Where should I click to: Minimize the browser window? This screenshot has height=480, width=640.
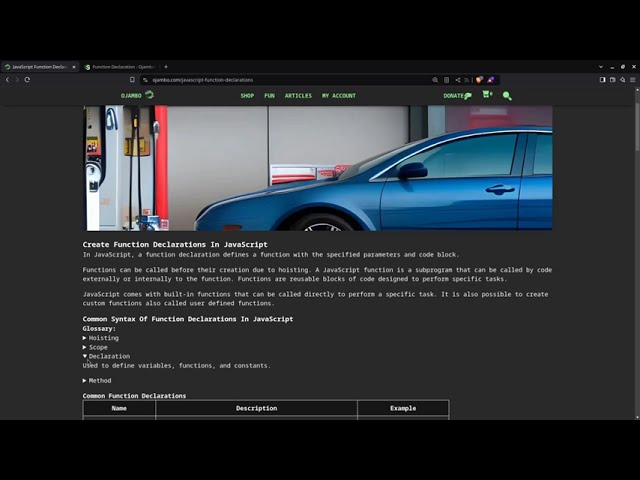(612, 67)
